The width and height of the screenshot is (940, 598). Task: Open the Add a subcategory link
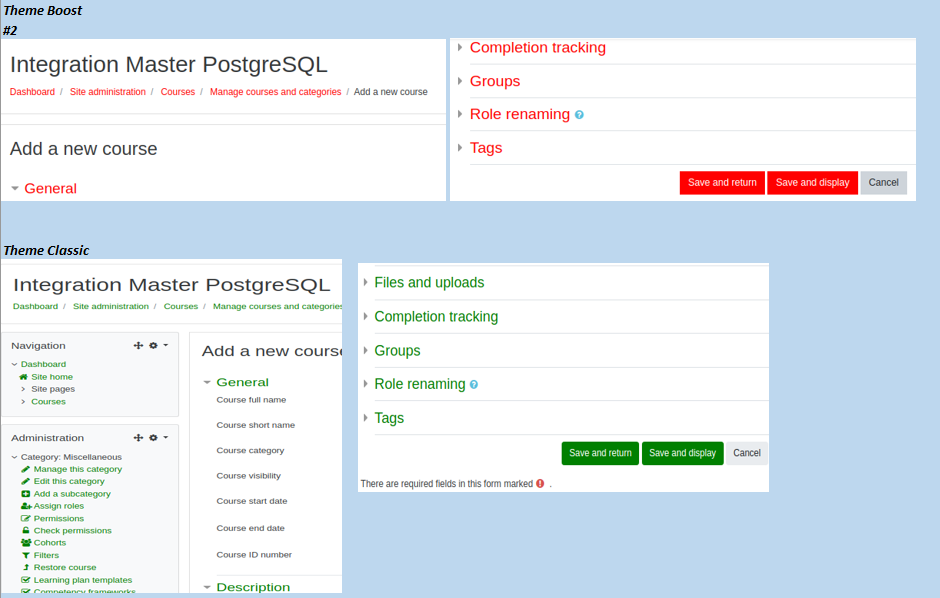point(72,494)
